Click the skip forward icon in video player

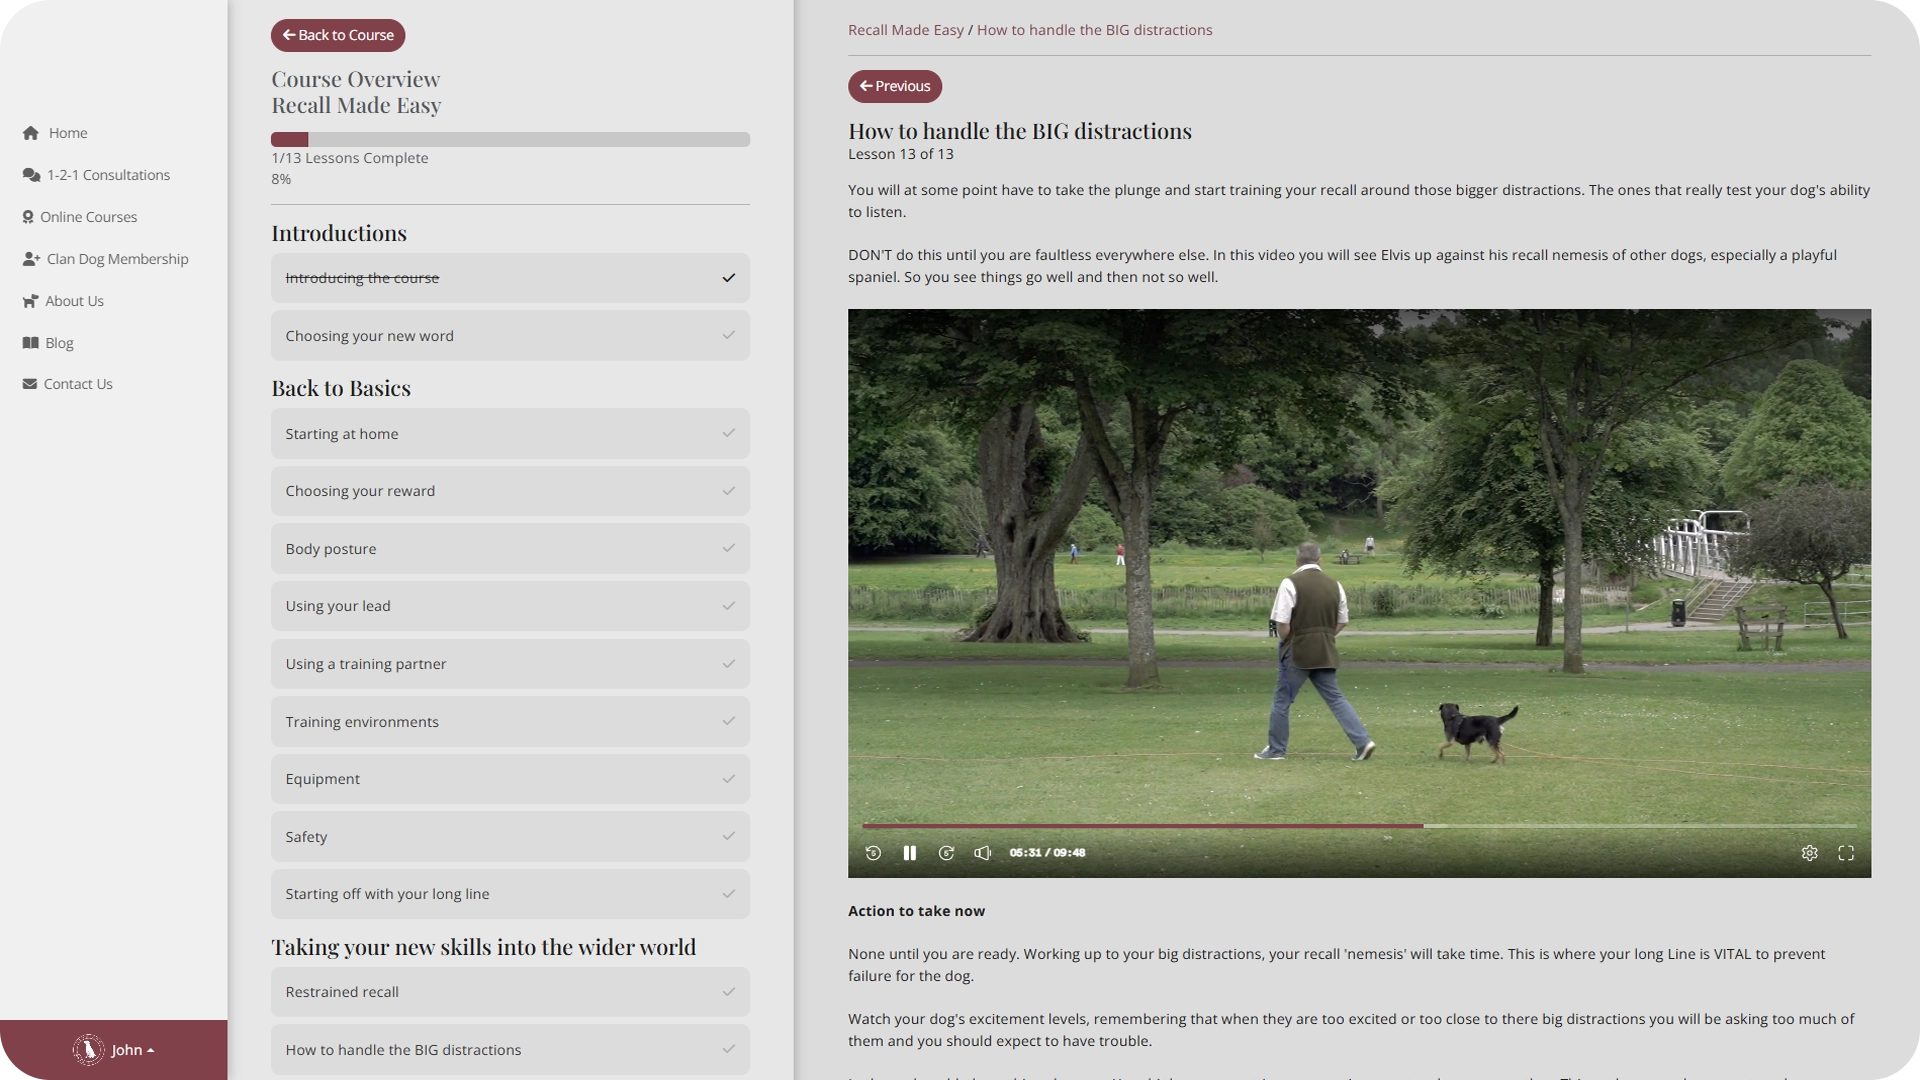click(x=946, y=853)
